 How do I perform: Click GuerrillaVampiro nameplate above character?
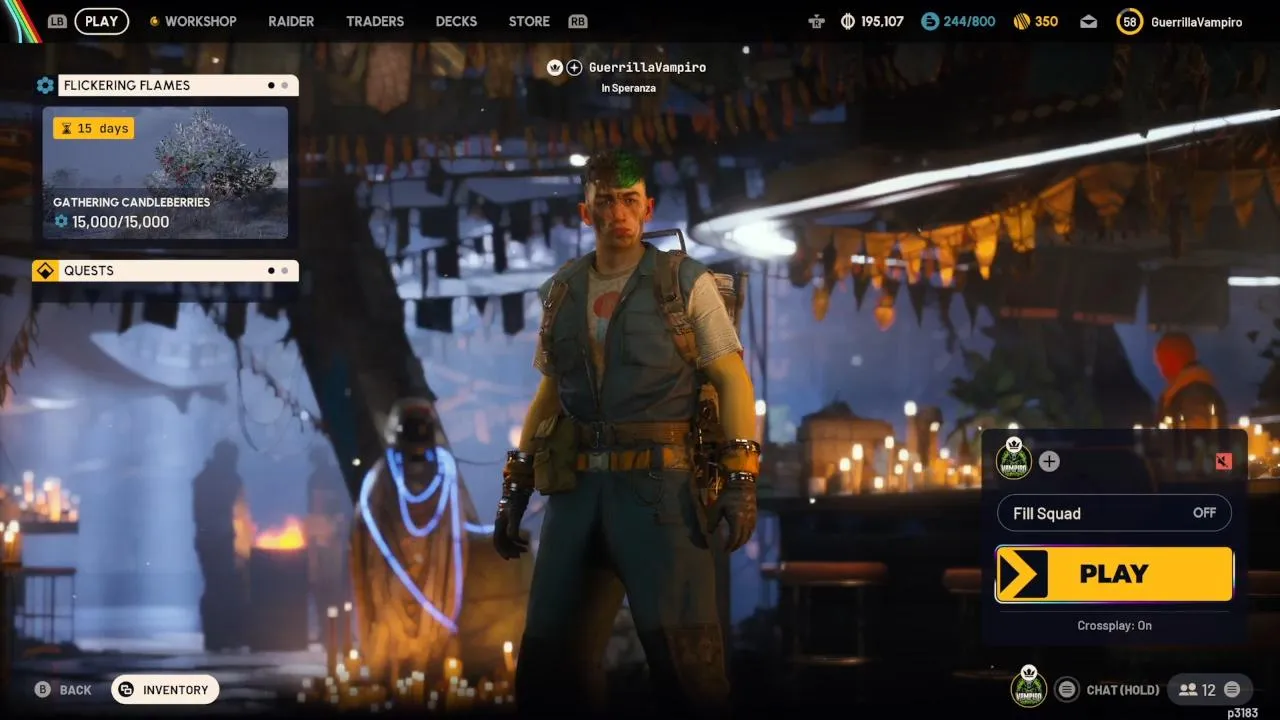coord(647,67)
